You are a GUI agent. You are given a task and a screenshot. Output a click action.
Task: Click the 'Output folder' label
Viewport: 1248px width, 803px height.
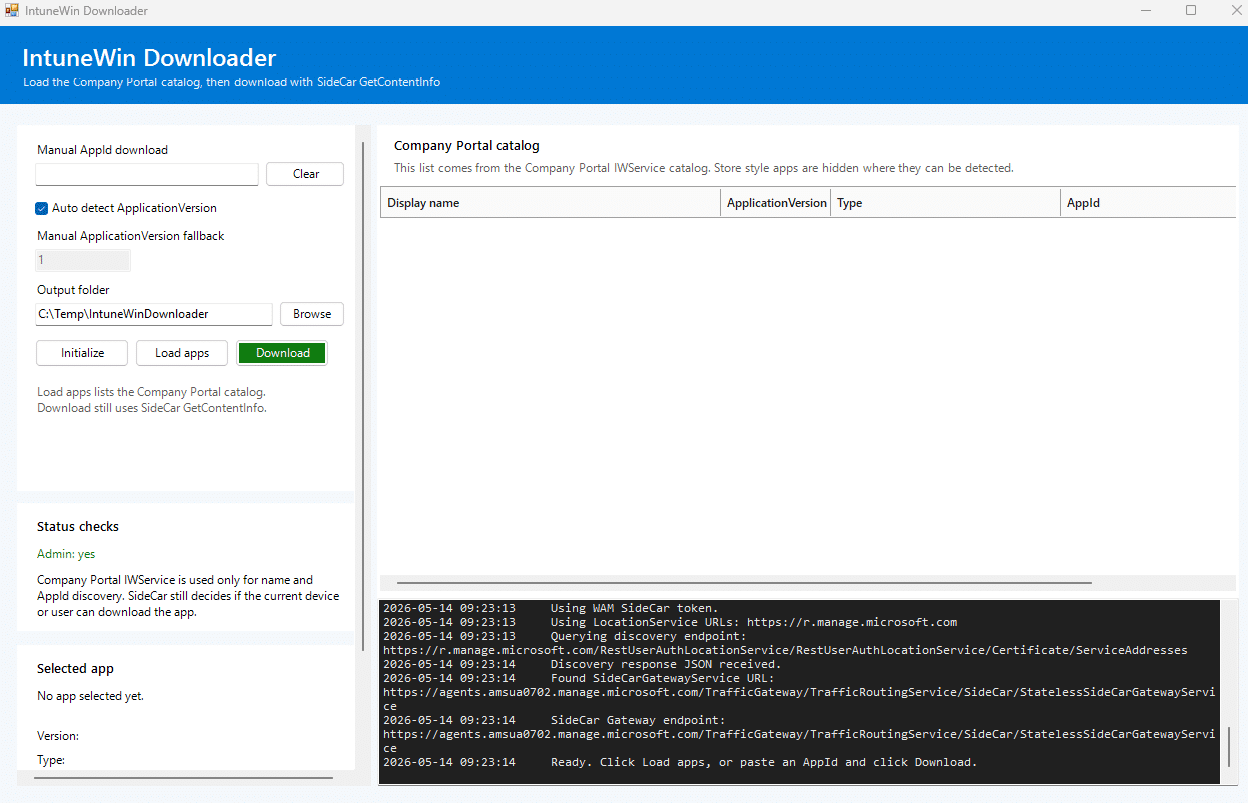point(73,290)
